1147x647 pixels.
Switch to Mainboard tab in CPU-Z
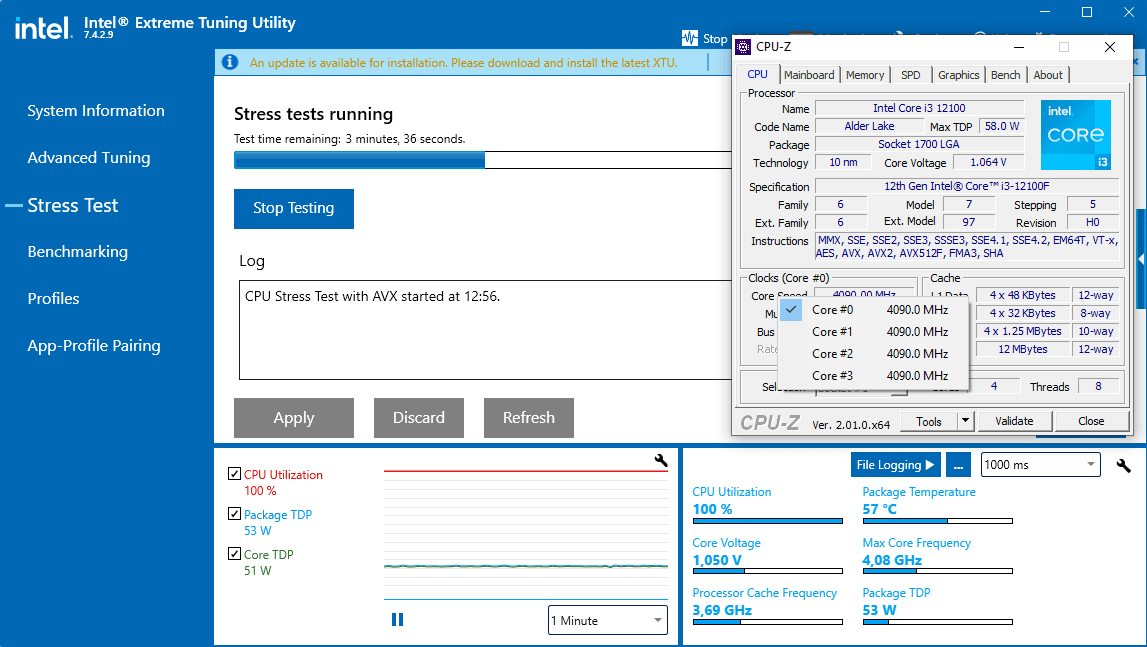[x=808, y=75]
